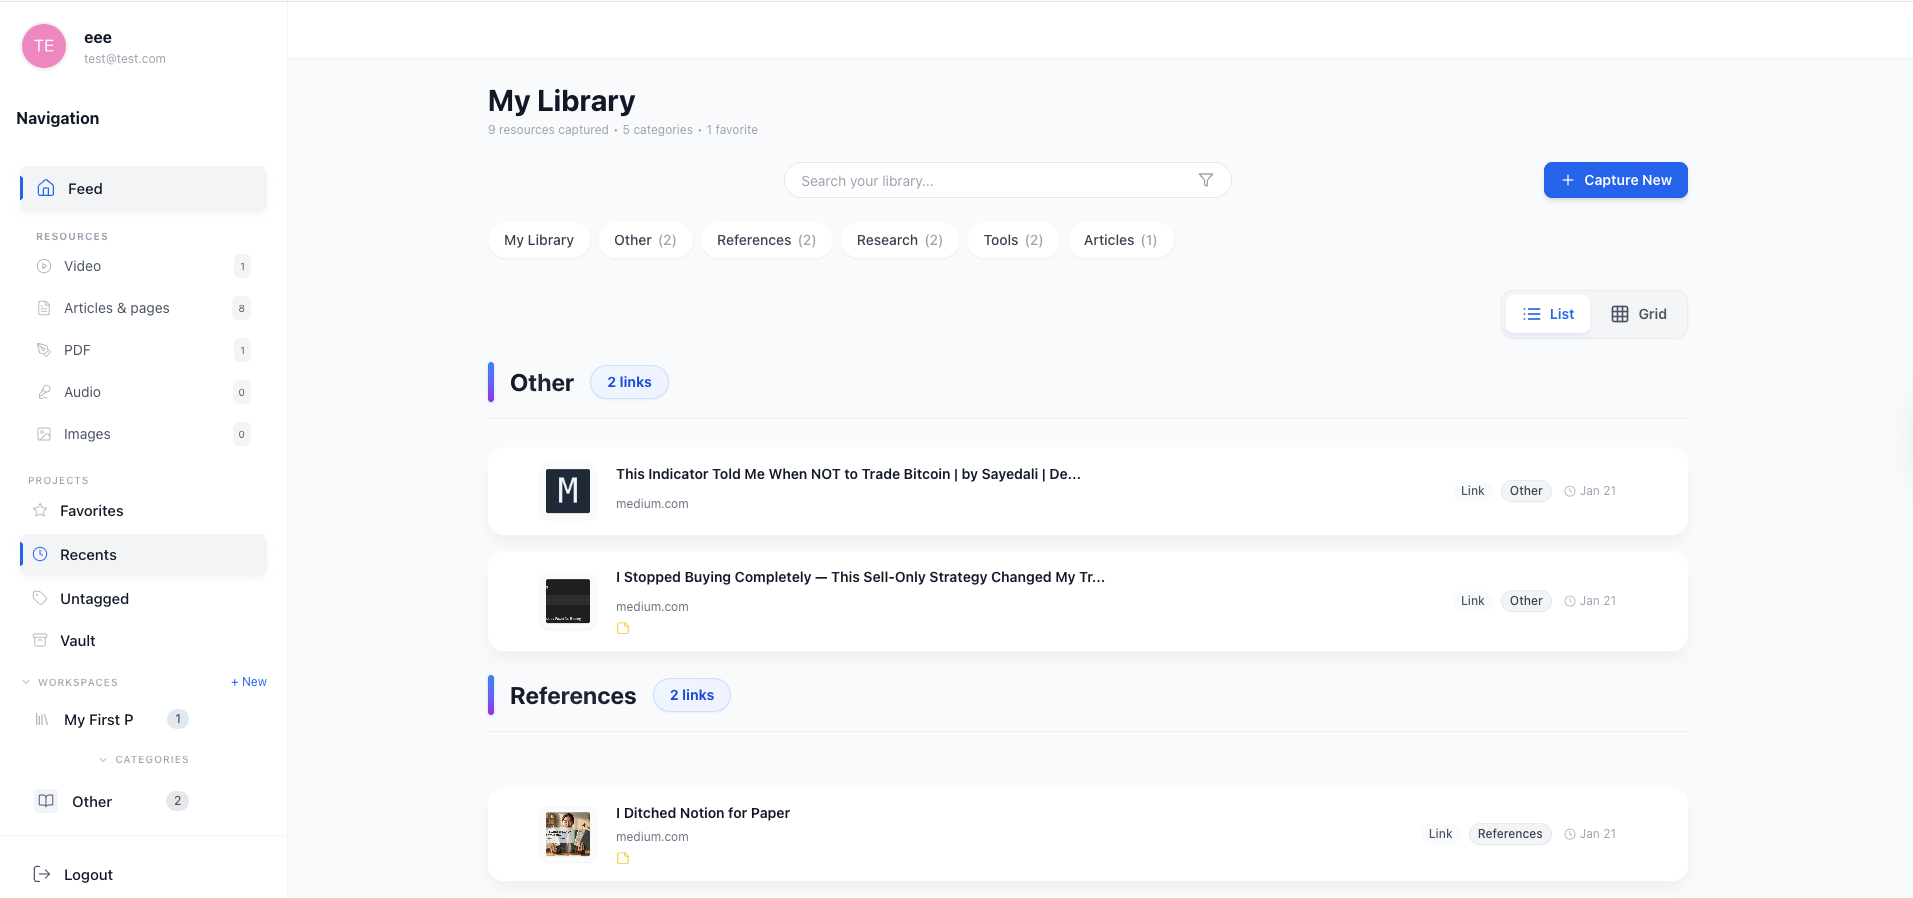This screenshot has width=1913, height=898.
Task: Click the Images picture icon
Action: pos(44,434)
